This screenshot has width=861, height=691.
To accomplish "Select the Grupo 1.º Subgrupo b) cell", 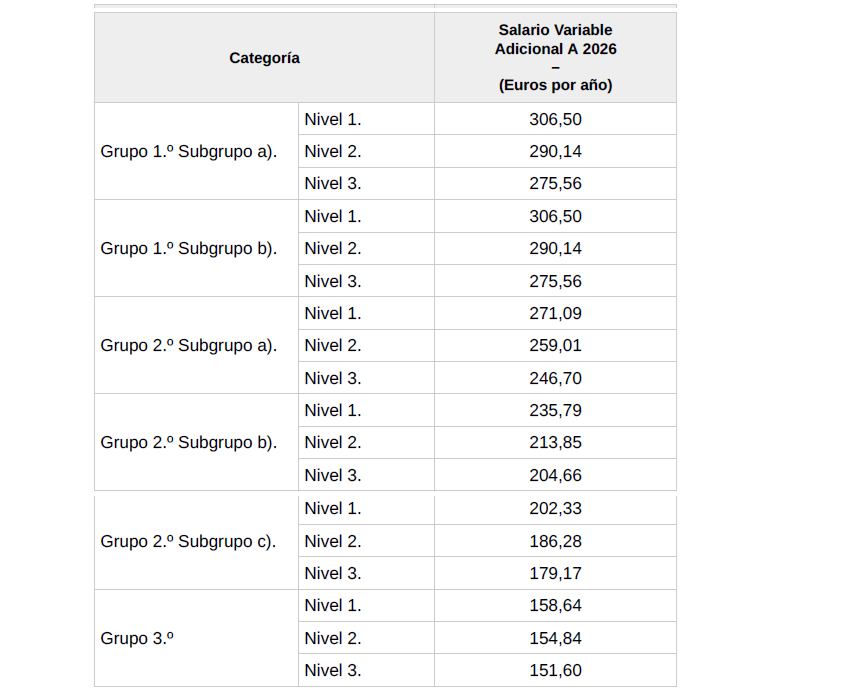I will point(197,248).
